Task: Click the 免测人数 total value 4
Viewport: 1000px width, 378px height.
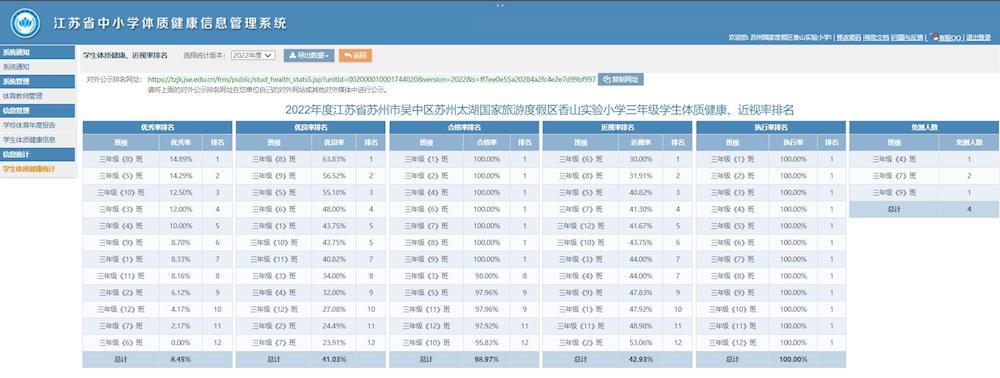Action: pos(969,210)
